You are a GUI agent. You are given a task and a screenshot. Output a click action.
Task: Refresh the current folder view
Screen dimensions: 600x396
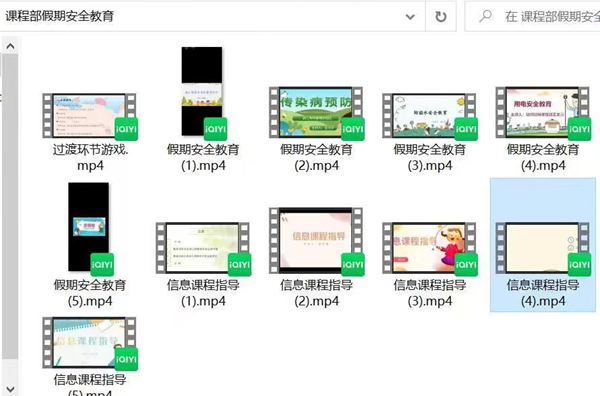(440, 17)
